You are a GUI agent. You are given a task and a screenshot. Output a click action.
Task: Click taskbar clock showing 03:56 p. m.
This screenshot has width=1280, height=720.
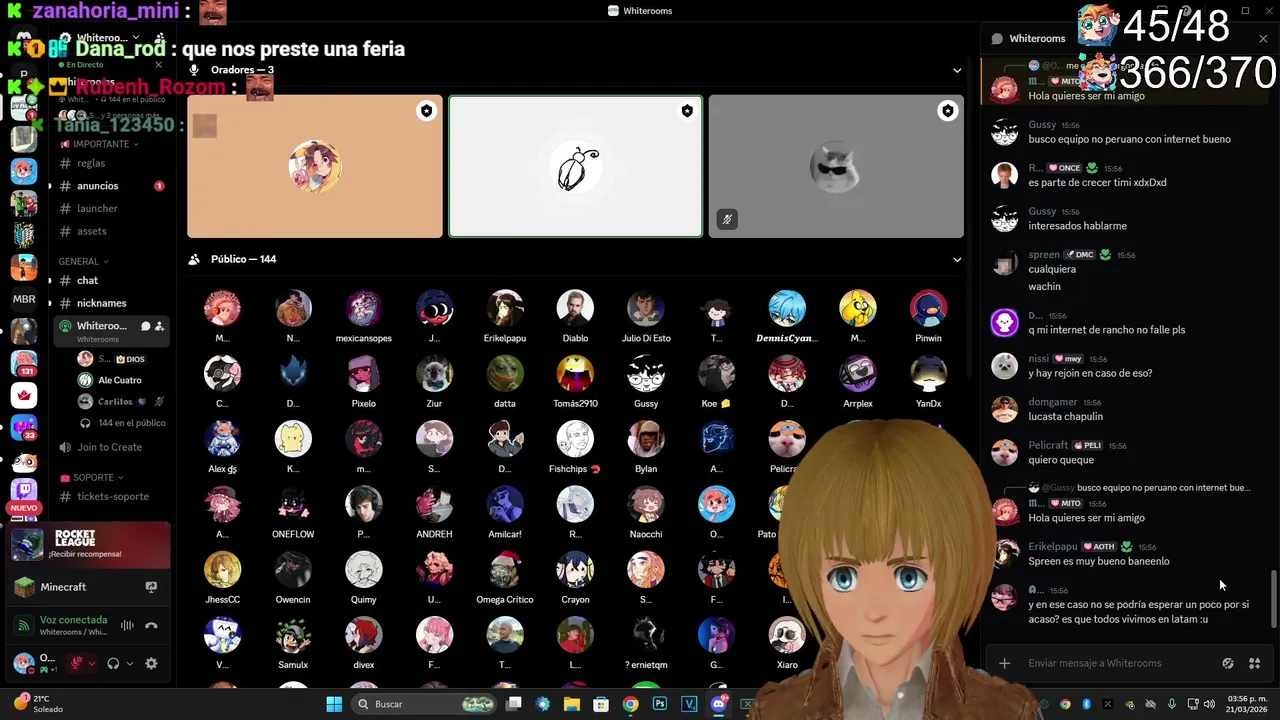(1247, 704)
